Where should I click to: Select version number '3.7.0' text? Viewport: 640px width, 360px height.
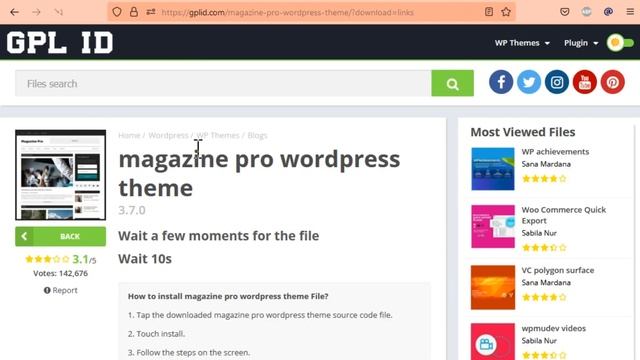[132, 210]
